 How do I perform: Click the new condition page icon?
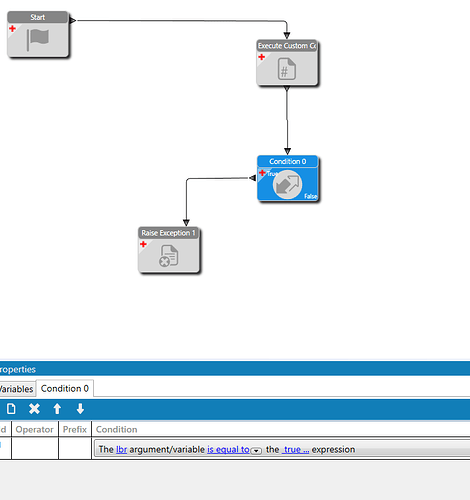point(11,409)
